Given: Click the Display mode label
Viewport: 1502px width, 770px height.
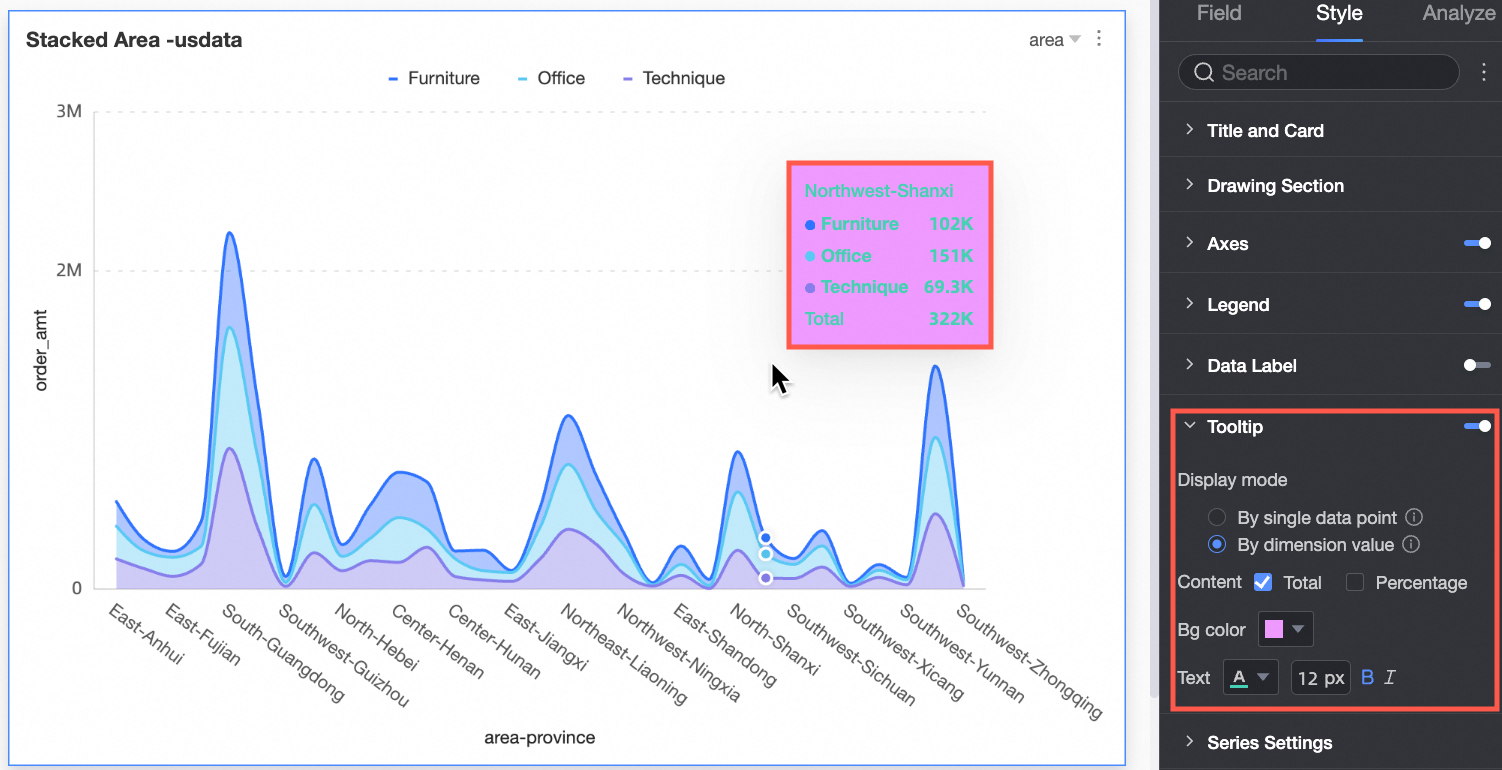Looking at the screenshot, I should (1232, 479).
